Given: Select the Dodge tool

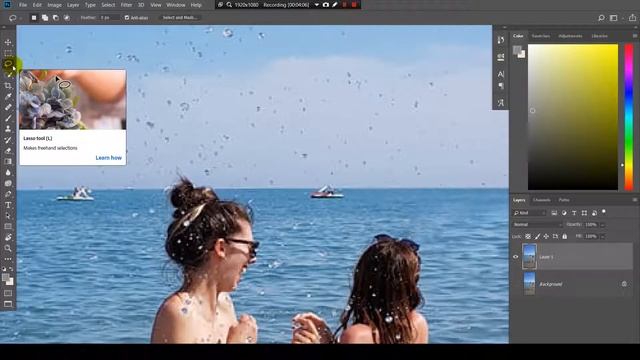Looking at the screenshot, I should tap(8, 183).
